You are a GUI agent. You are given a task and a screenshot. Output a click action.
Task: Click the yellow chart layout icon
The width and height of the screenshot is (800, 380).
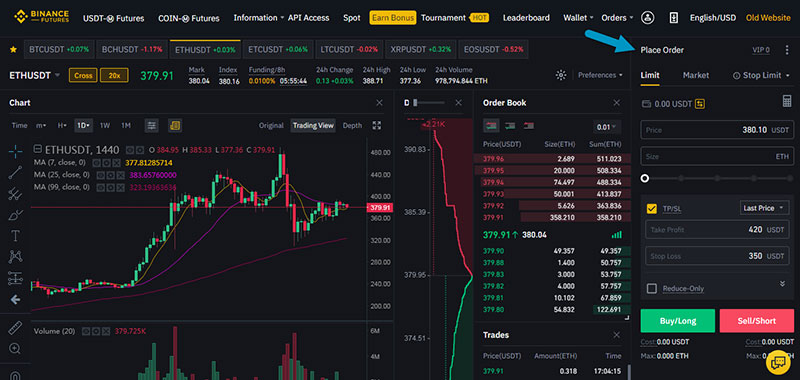pos(175,125)
